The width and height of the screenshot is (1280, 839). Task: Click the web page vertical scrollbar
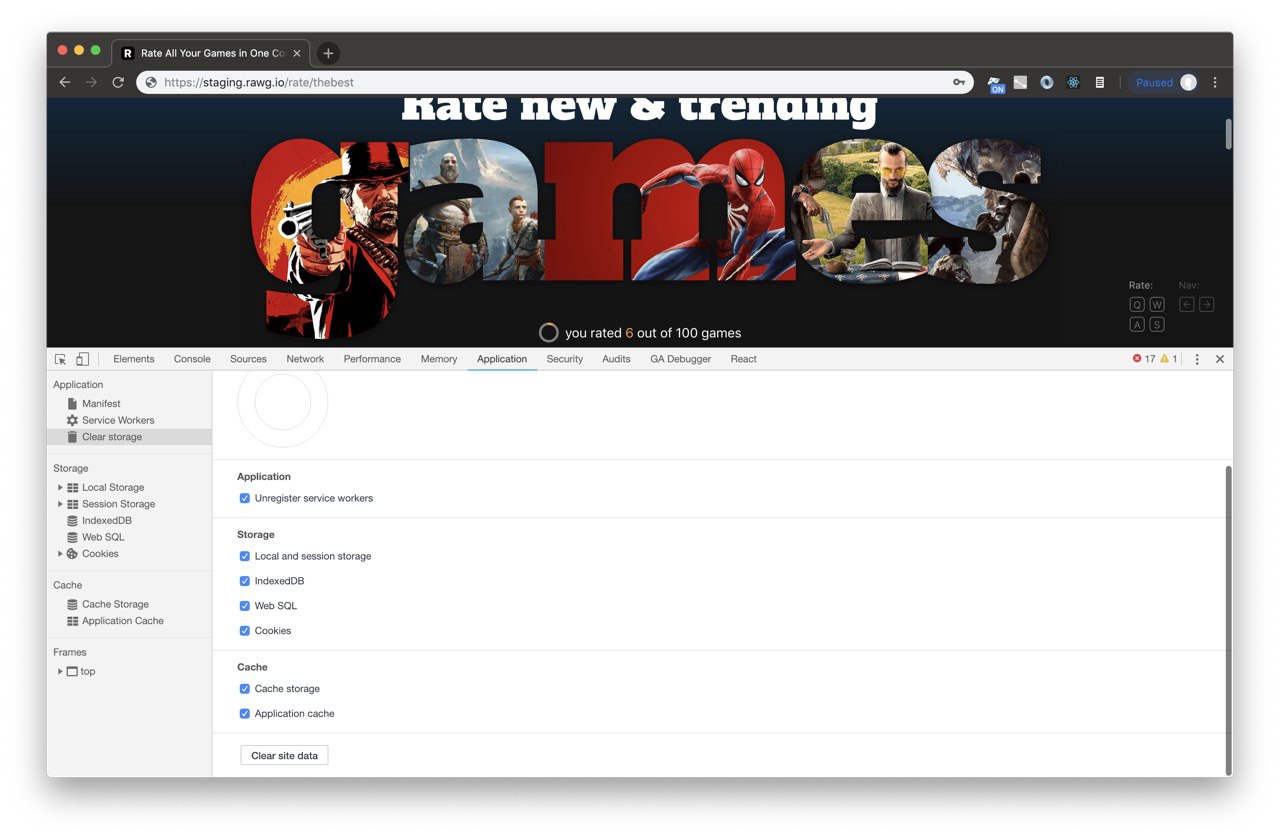coord(1228,134)
